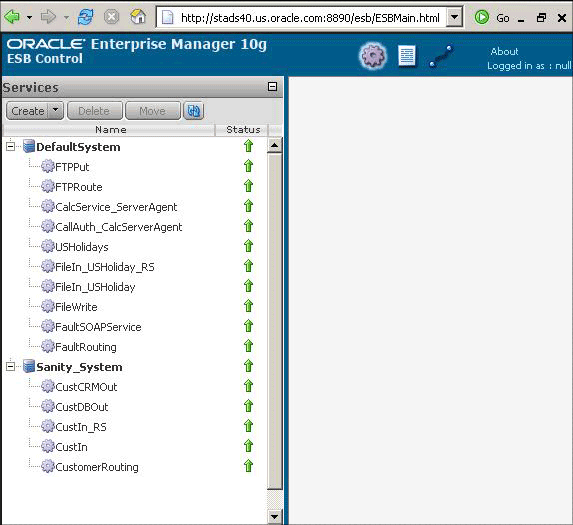573x525 pixels.
Task: Open the address bar history dropdown
Action: pos(454,17)
